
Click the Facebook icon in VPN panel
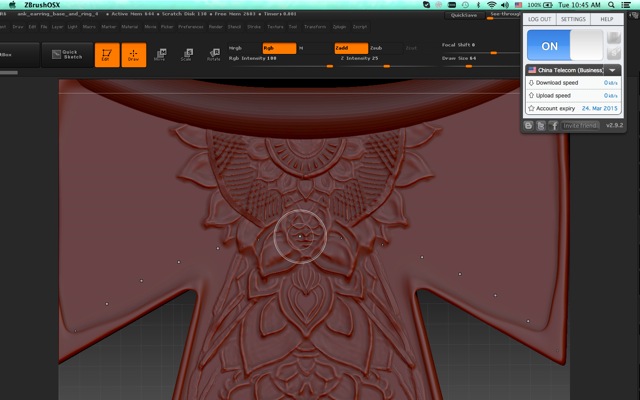(553, 125)
